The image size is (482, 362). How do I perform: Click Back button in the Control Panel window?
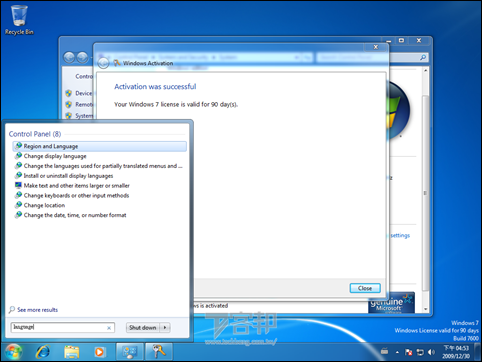(69, 57)
